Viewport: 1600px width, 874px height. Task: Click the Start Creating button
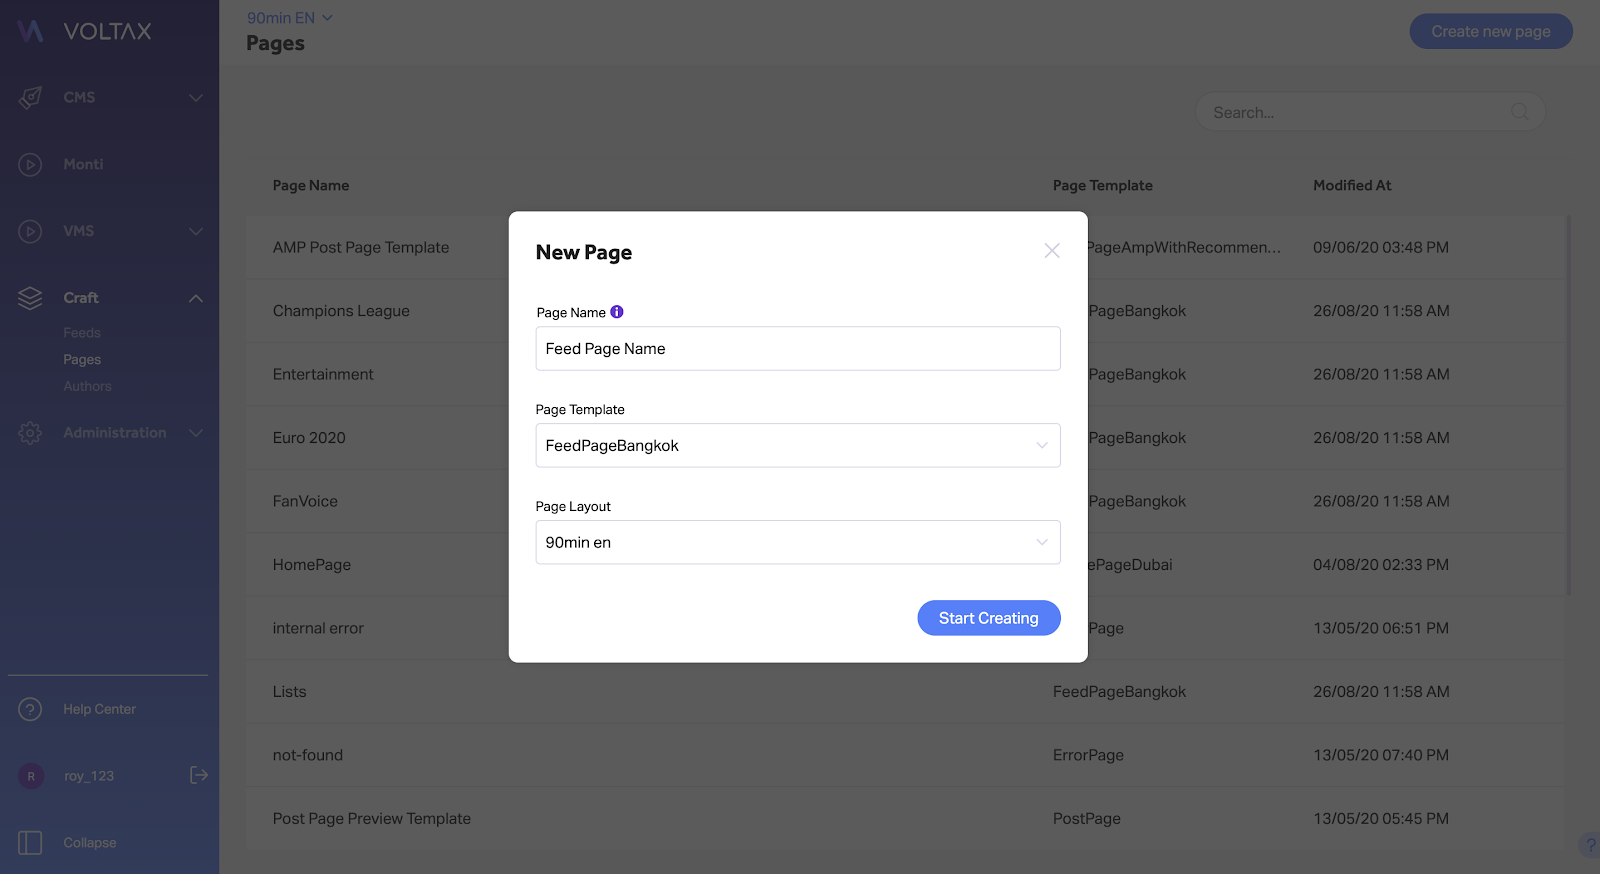click(989, 618)
